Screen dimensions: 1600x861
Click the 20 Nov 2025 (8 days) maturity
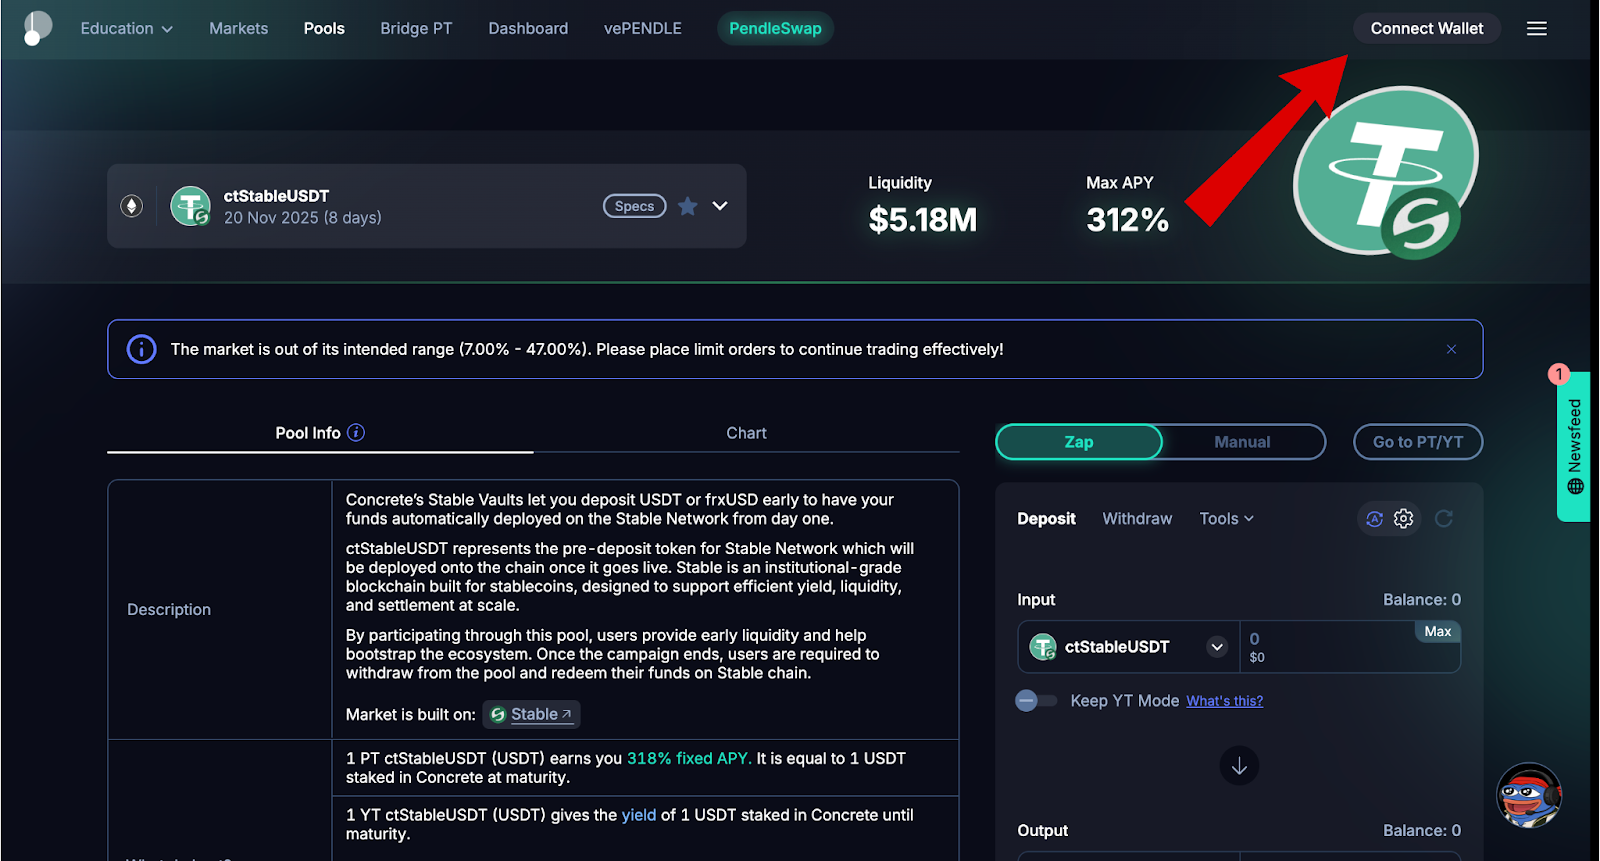pos(303,218)
